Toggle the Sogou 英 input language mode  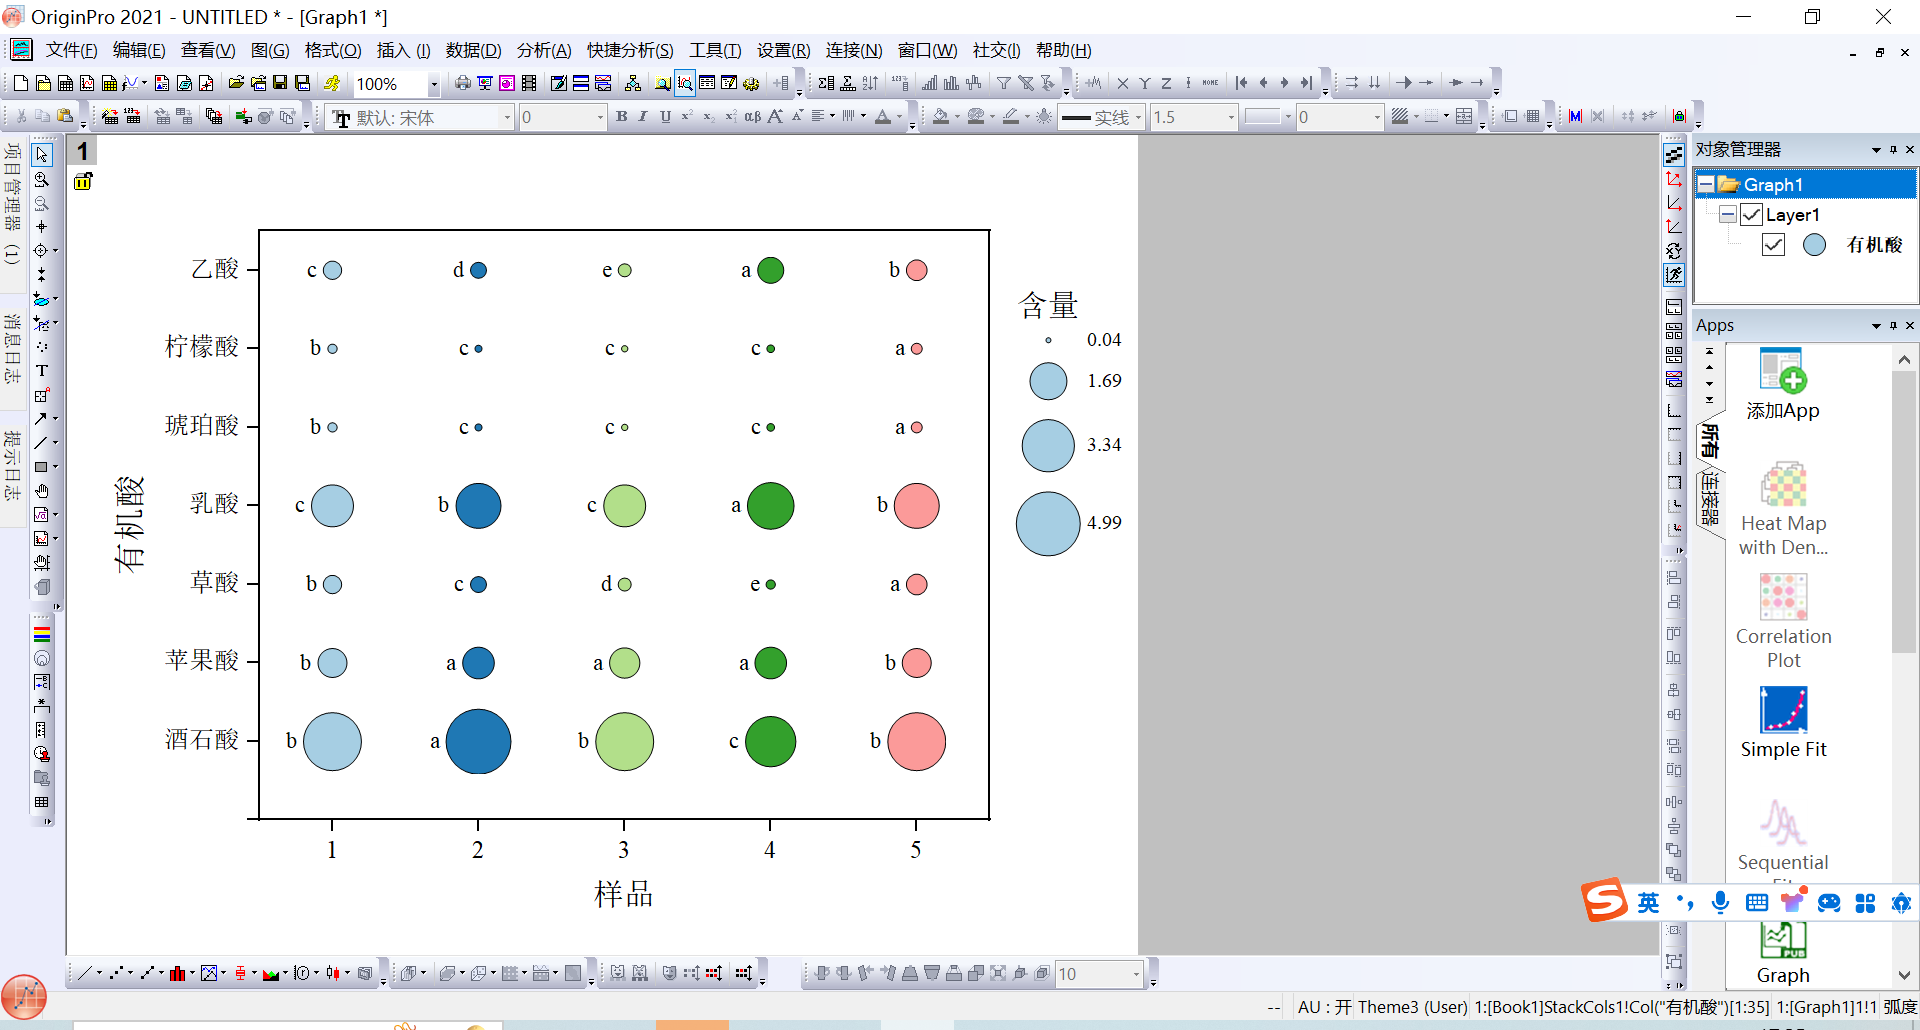[1648, 903]
